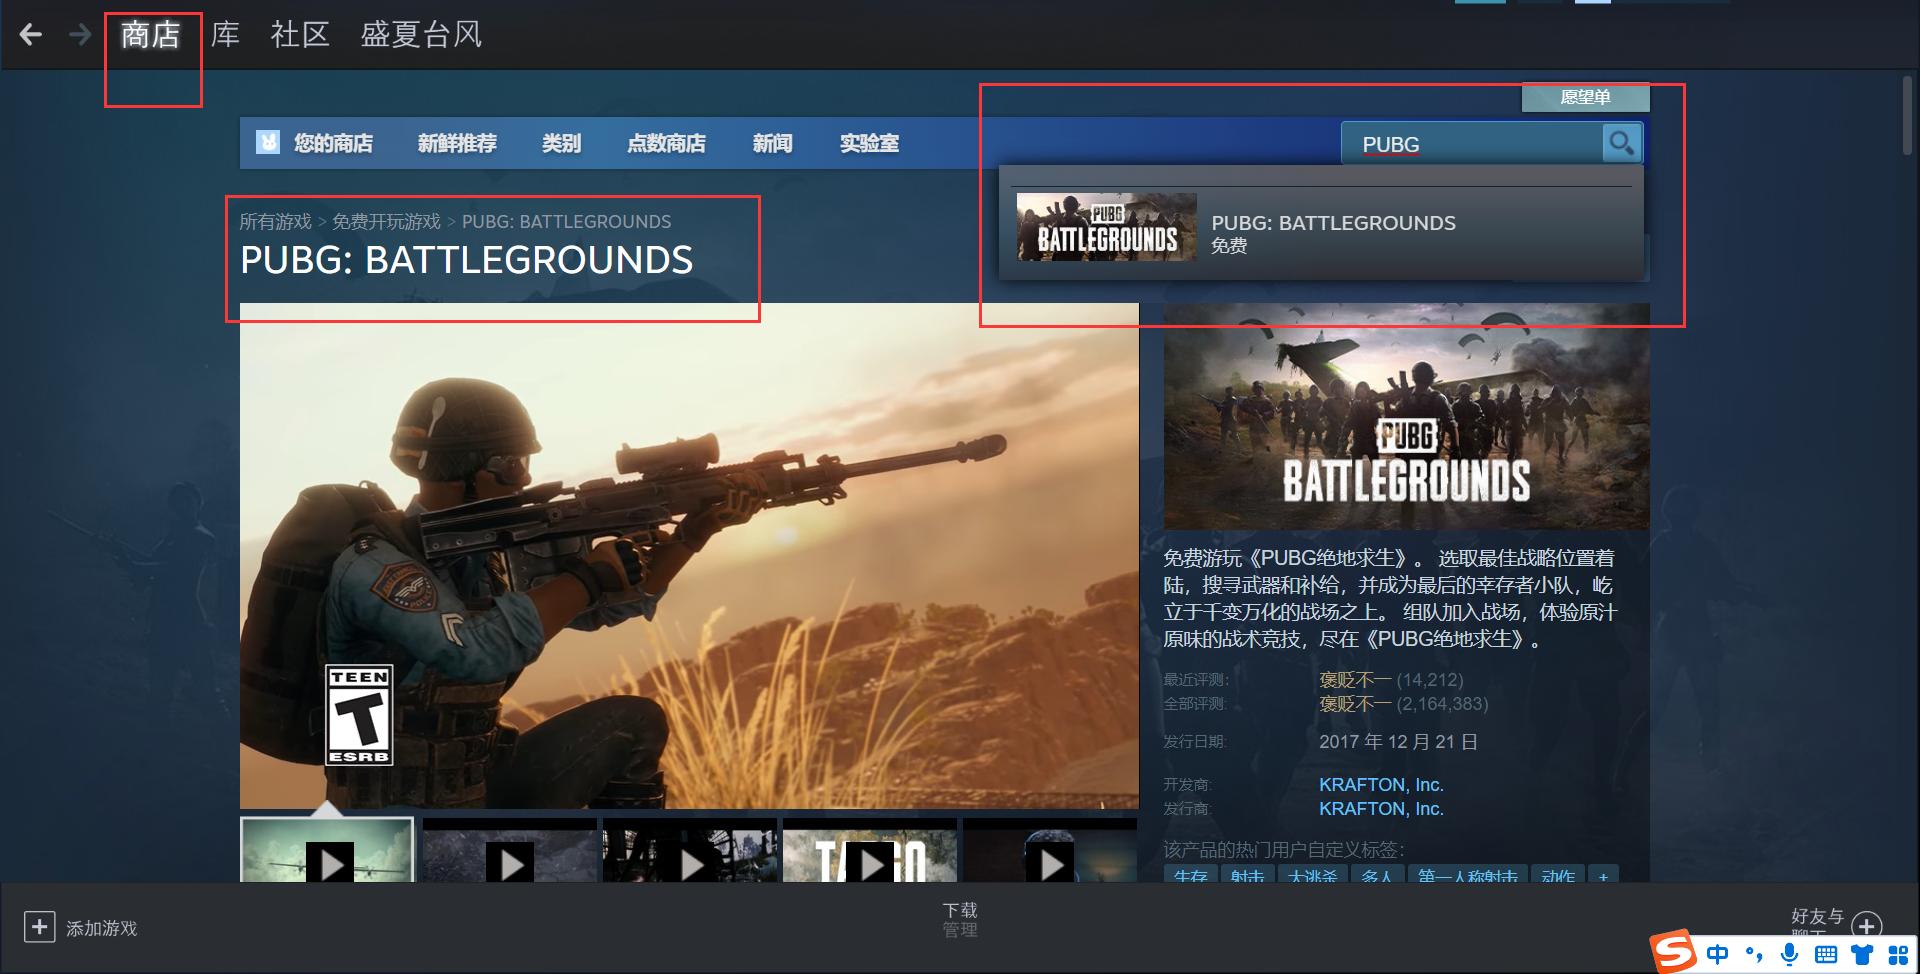Open the on-screen keyboard icon

1825,953
